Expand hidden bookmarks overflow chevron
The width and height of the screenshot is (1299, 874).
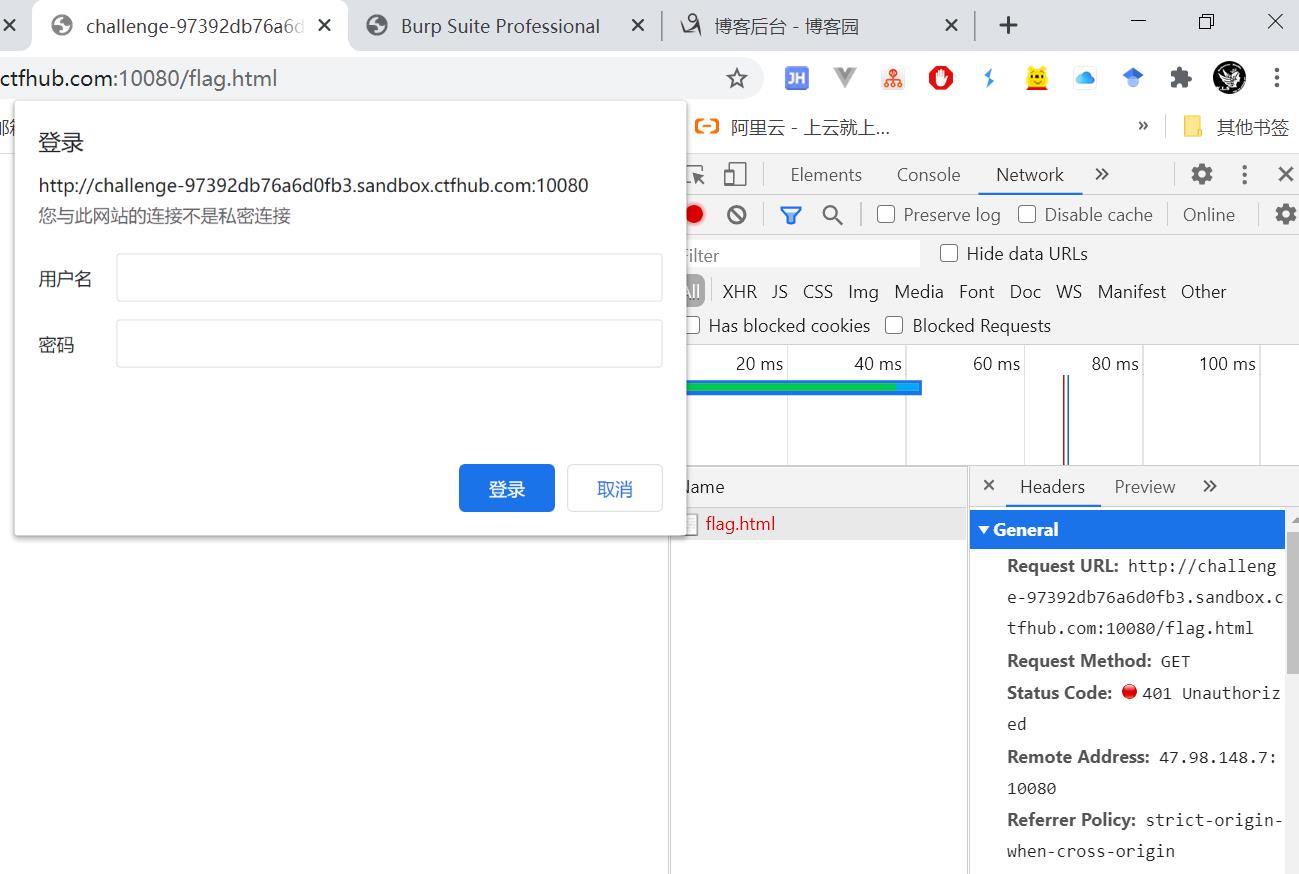pos(1143,126)
